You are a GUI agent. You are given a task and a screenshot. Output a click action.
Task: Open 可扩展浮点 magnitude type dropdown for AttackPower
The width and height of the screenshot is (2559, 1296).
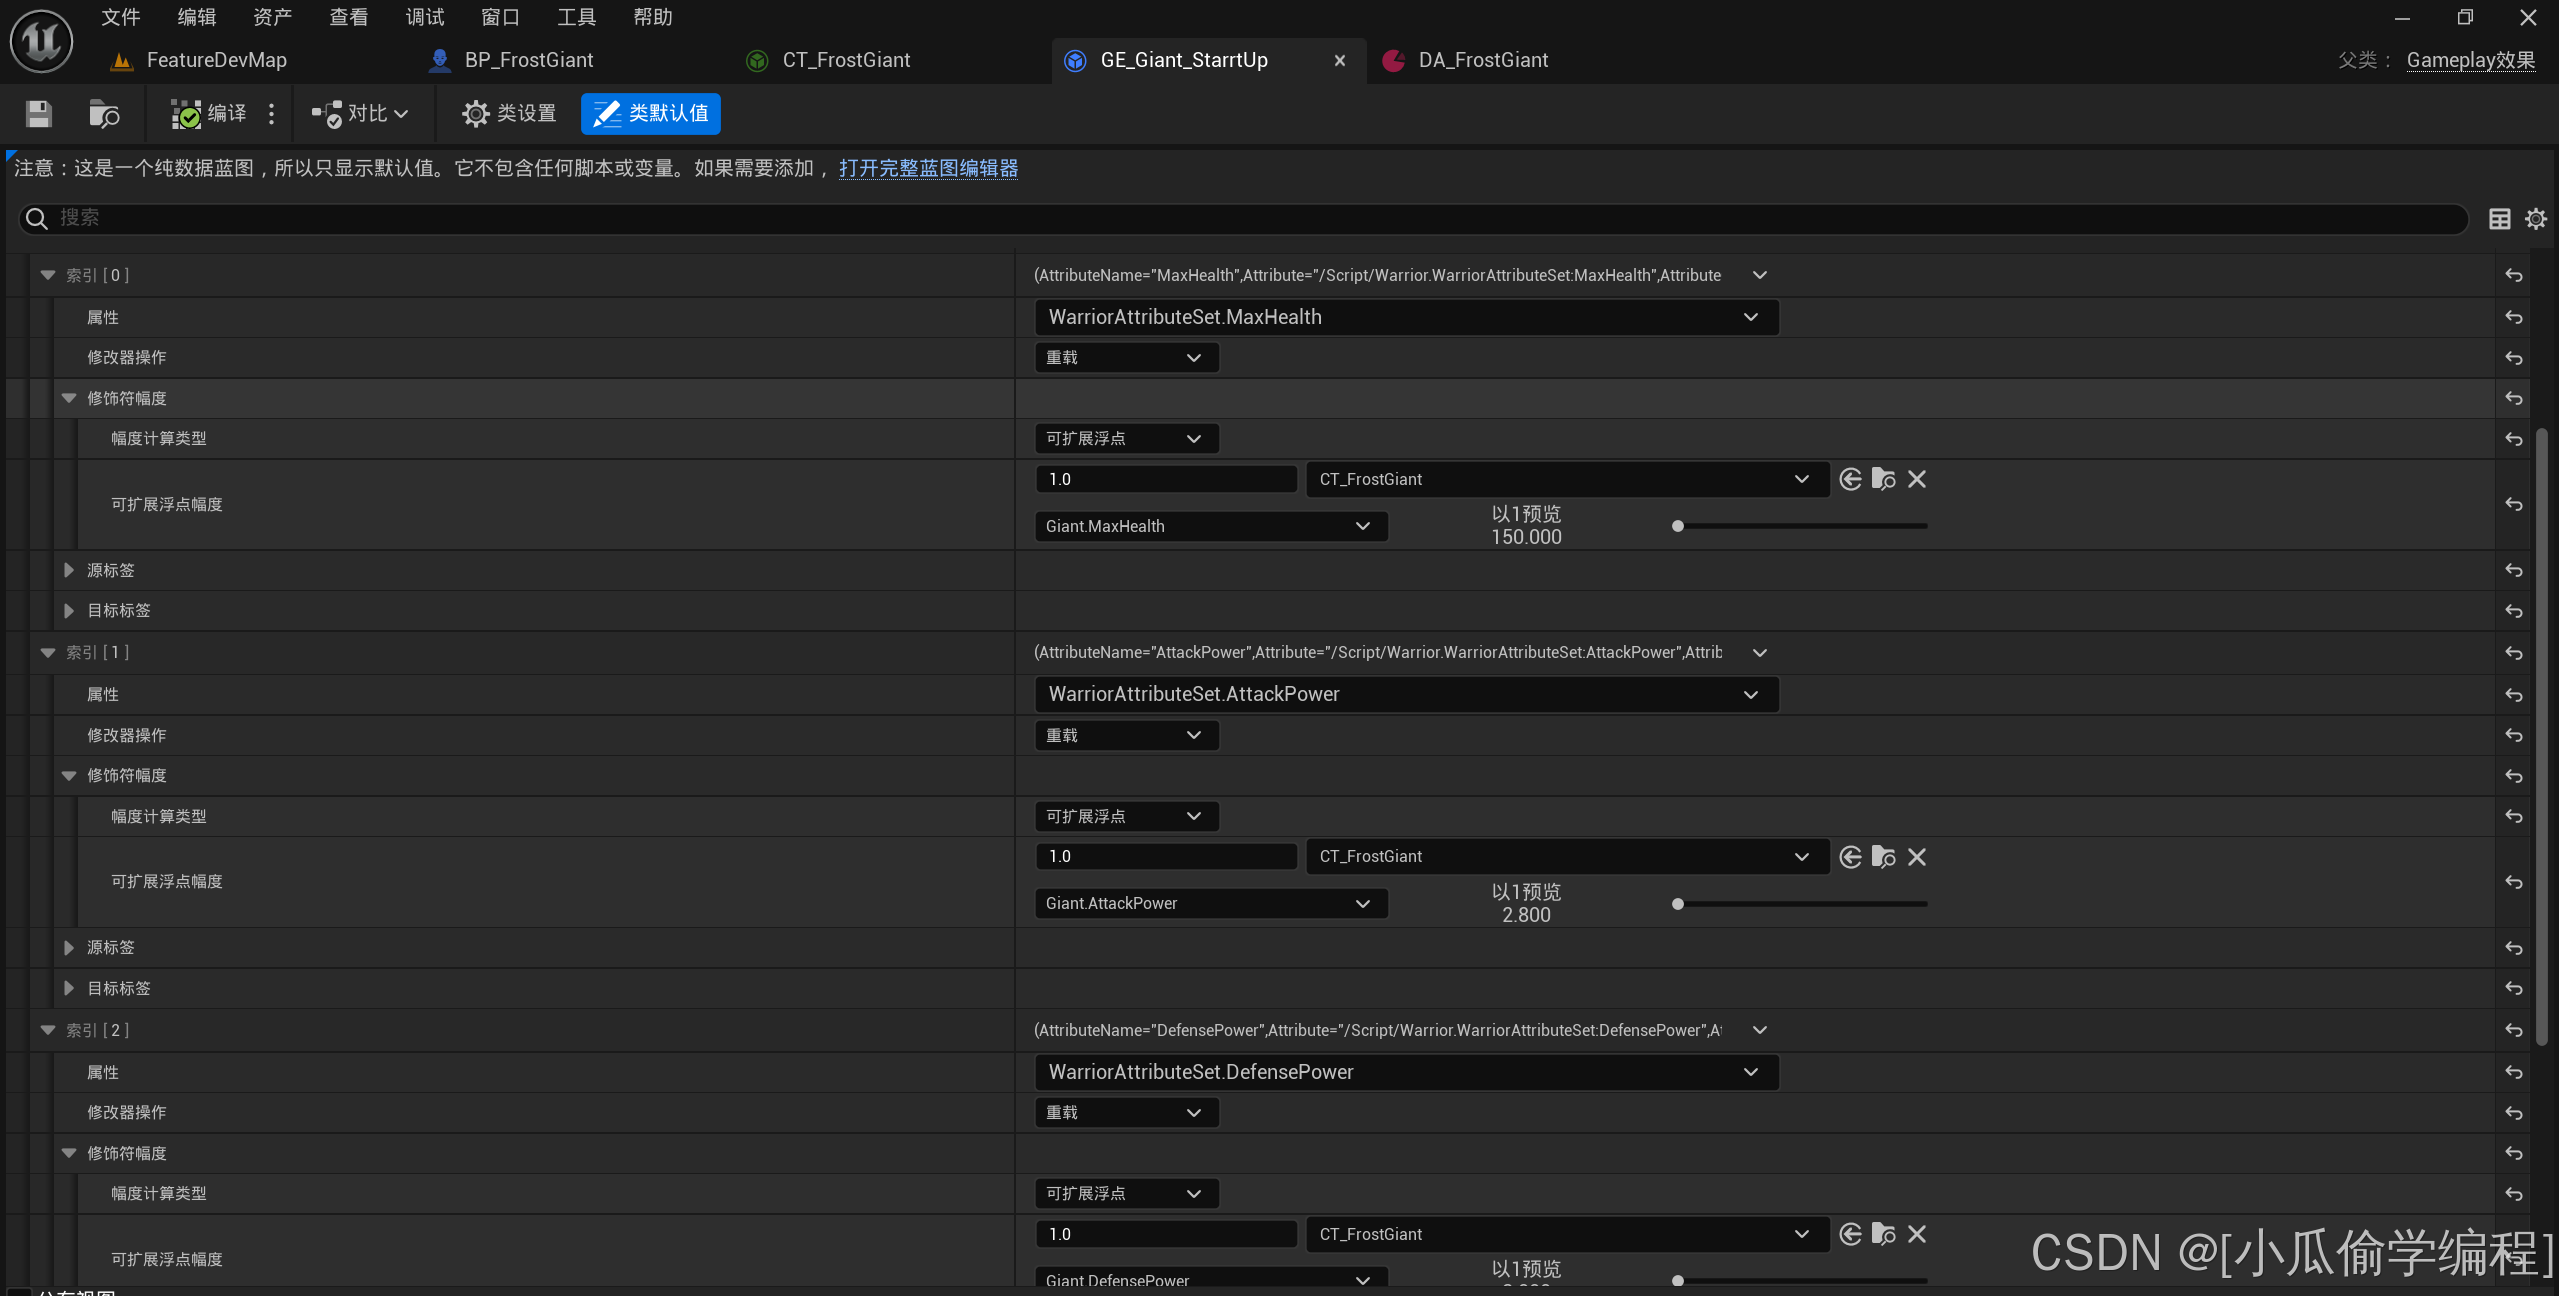click(x=1126, y=816)
